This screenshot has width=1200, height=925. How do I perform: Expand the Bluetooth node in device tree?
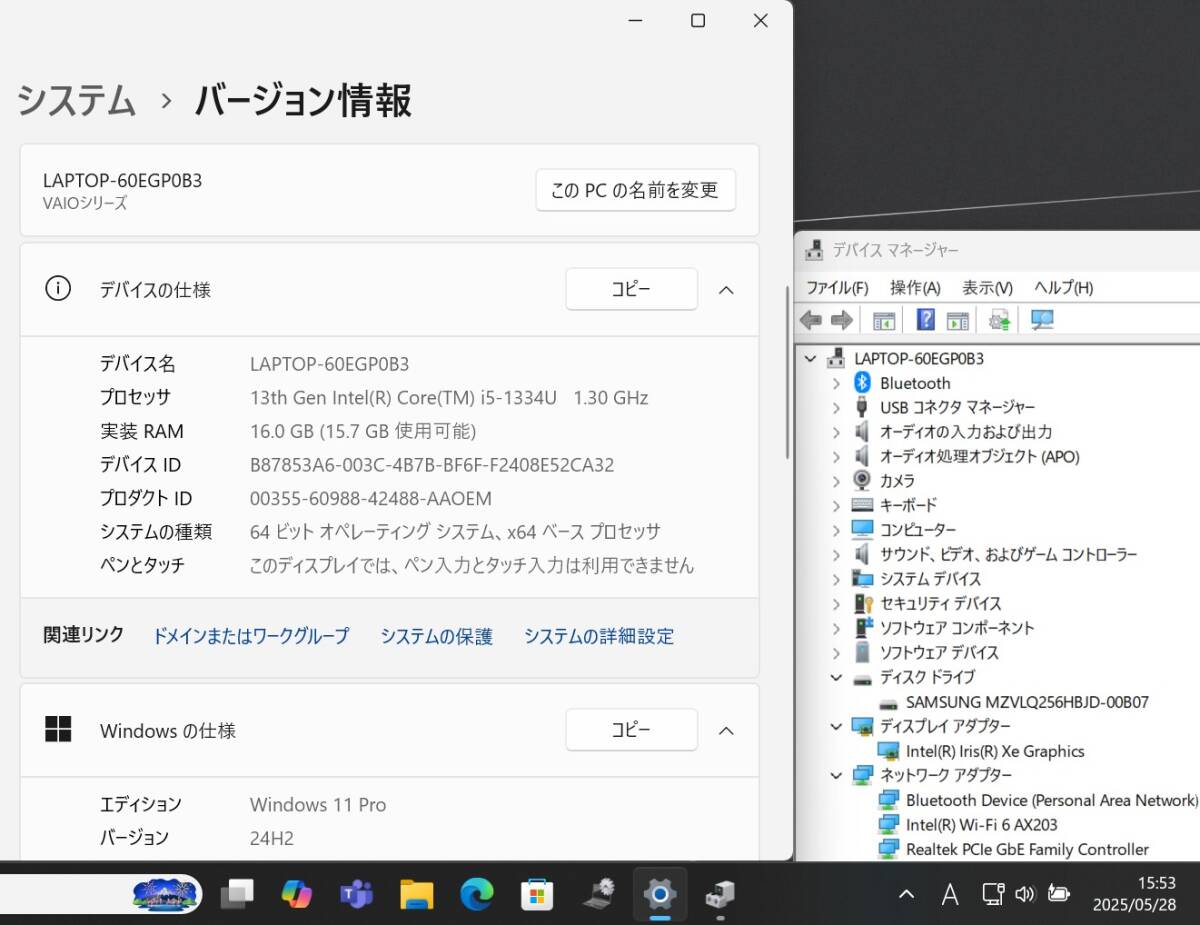(x=836, y=383)
